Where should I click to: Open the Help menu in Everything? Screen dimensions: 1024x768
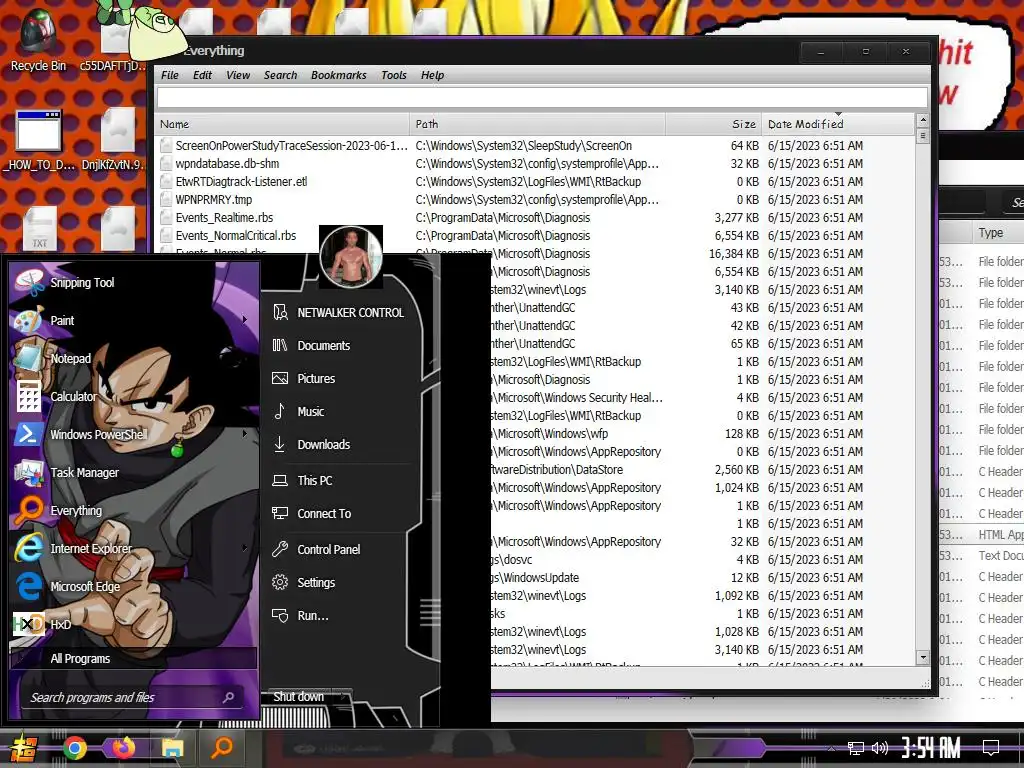click(432, 75)
